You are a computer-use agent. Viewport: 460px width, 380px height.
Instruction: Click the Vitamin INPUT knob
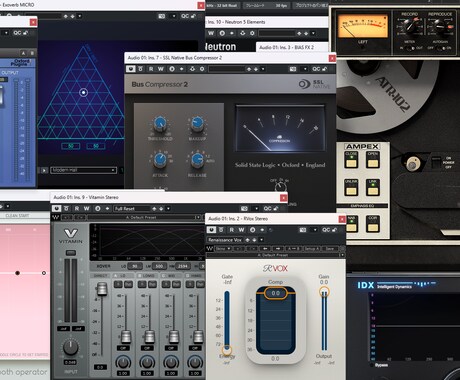(x=71, y=347)
